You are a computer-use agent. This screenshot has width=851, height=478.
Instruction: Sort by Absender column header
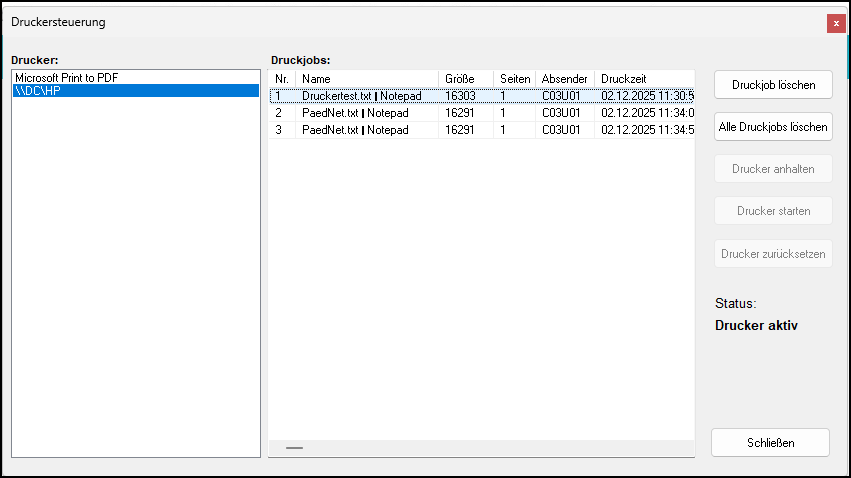(x=564, y=79)
